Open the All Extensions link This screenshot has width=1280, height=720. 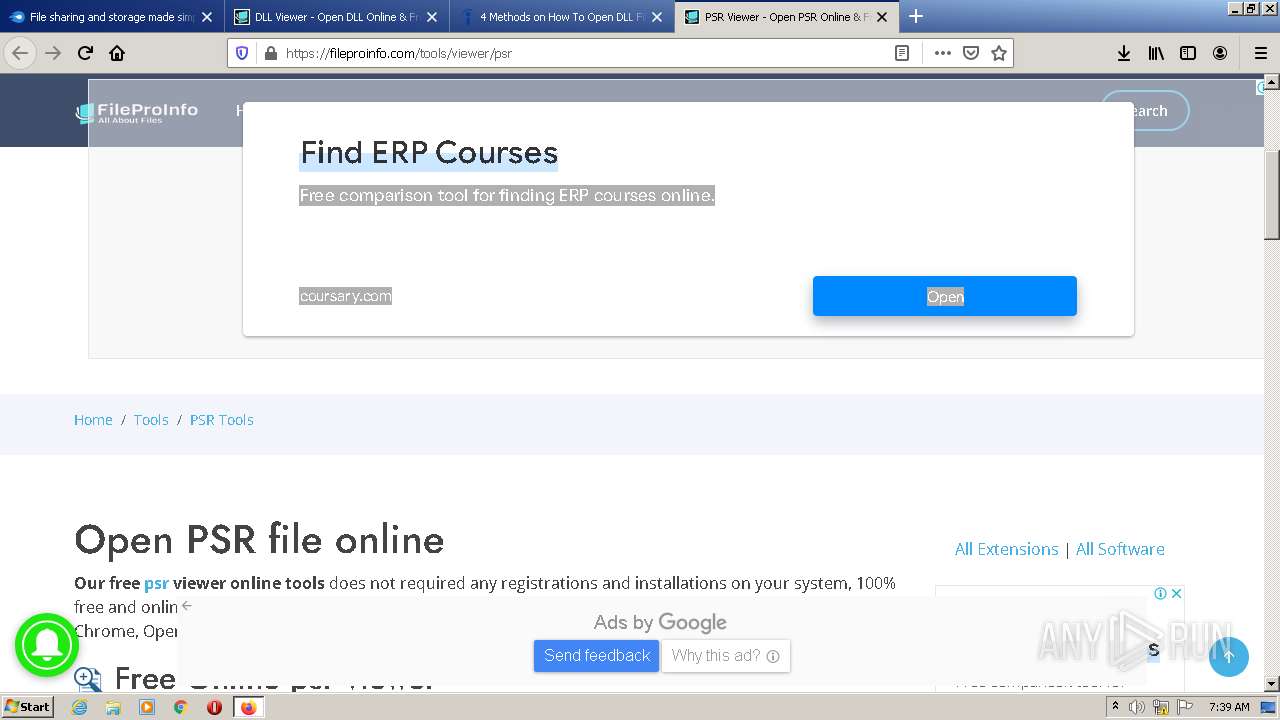(x=1006, y=549)
